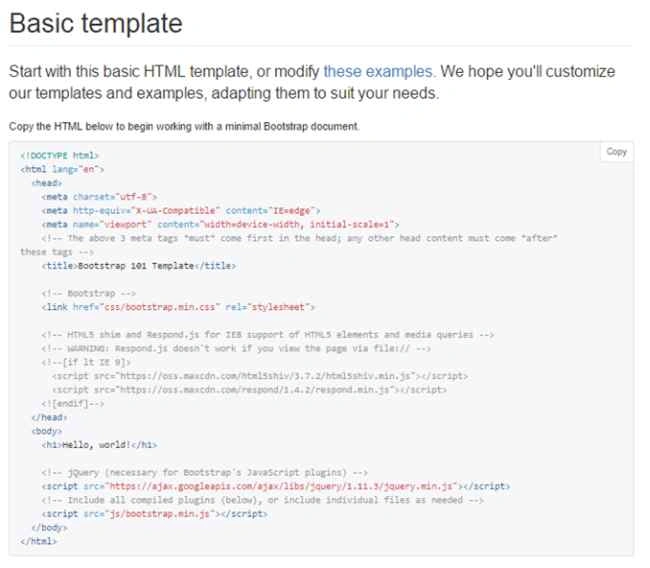Viewport: 650px width, 568px height.
Task: Click the js/bootstrap.min.js script line
Action: click(154, 514)
